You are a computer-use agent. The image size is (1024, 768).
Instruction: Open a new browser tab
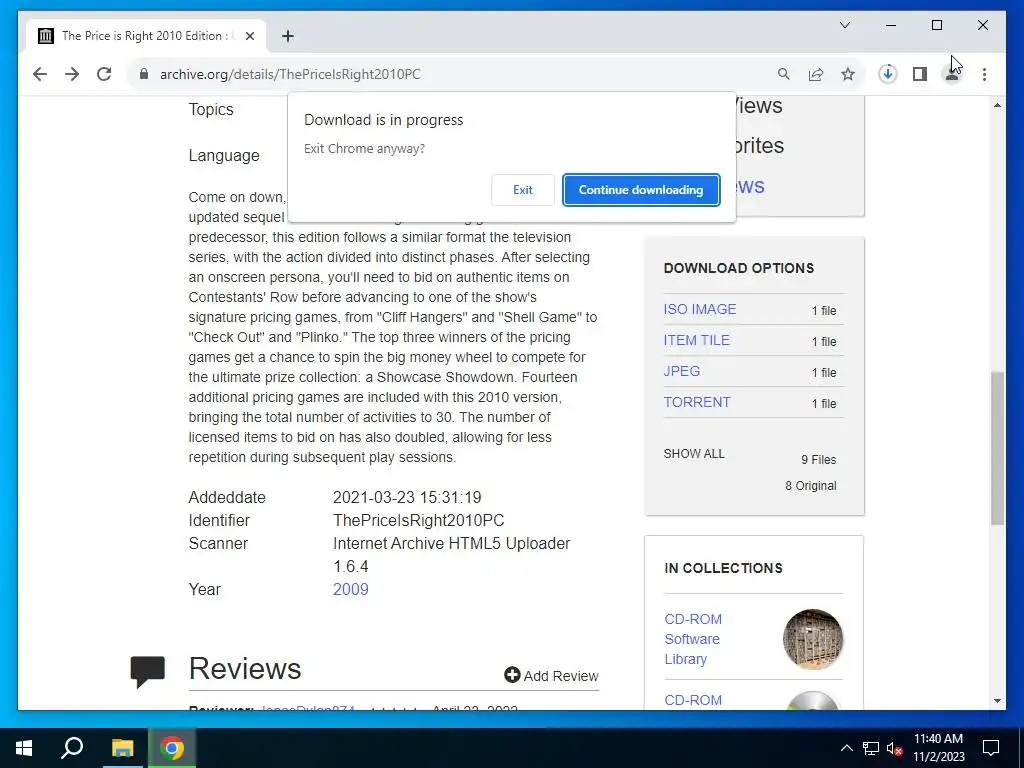click(x=288, y=36)
